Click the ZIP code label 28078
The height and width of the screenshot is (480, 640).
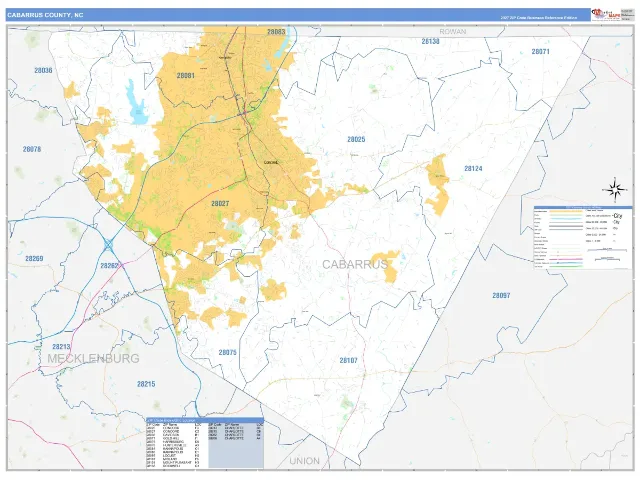(x=32, y=149)
